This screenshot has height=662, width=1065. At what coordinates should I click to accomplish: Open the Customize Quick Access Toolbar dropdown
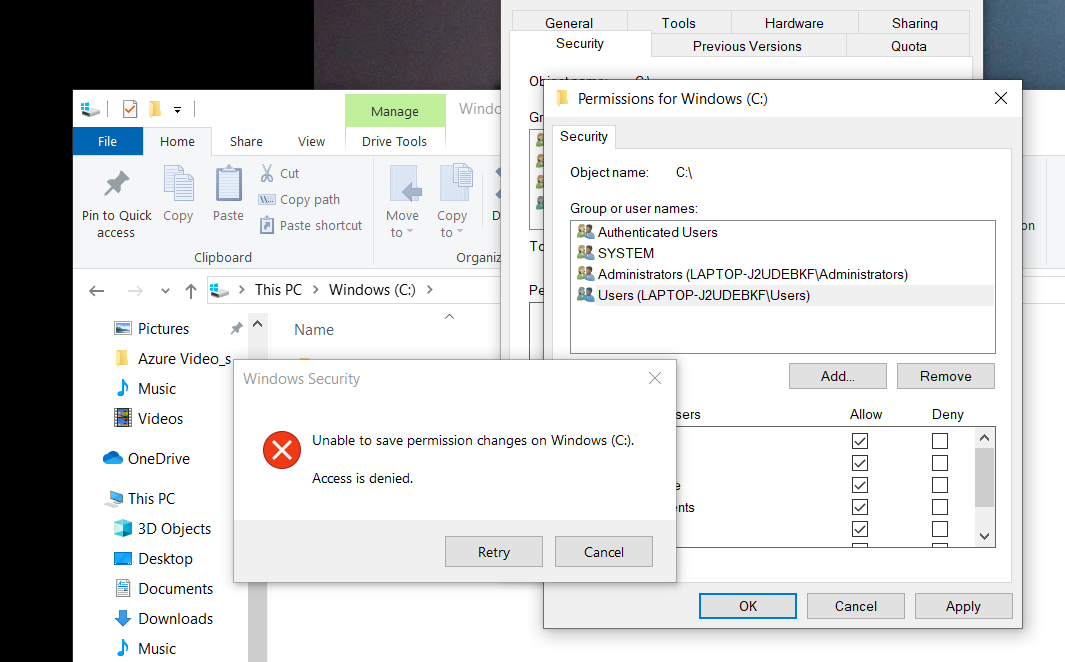[x=177, y=108]
